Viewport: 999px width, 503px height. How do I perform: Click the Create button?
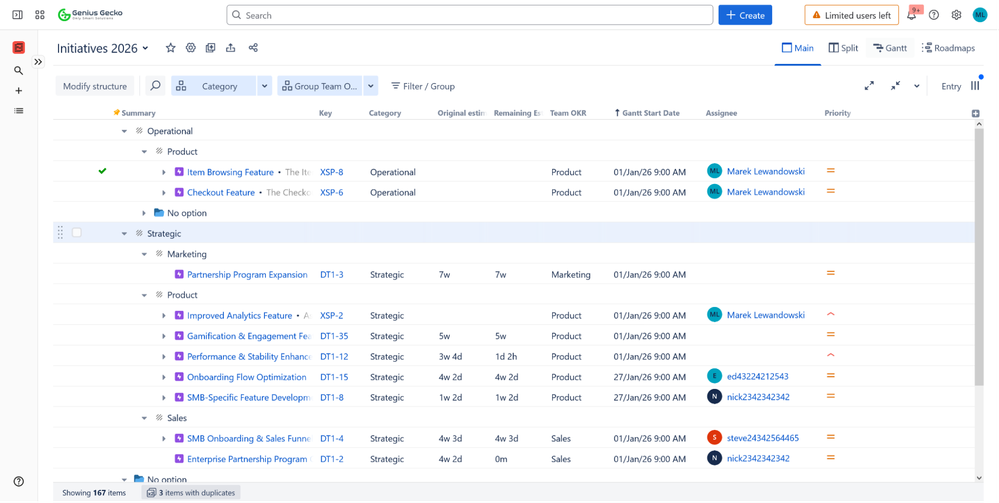pyautogui.click(x=745, y=16)
